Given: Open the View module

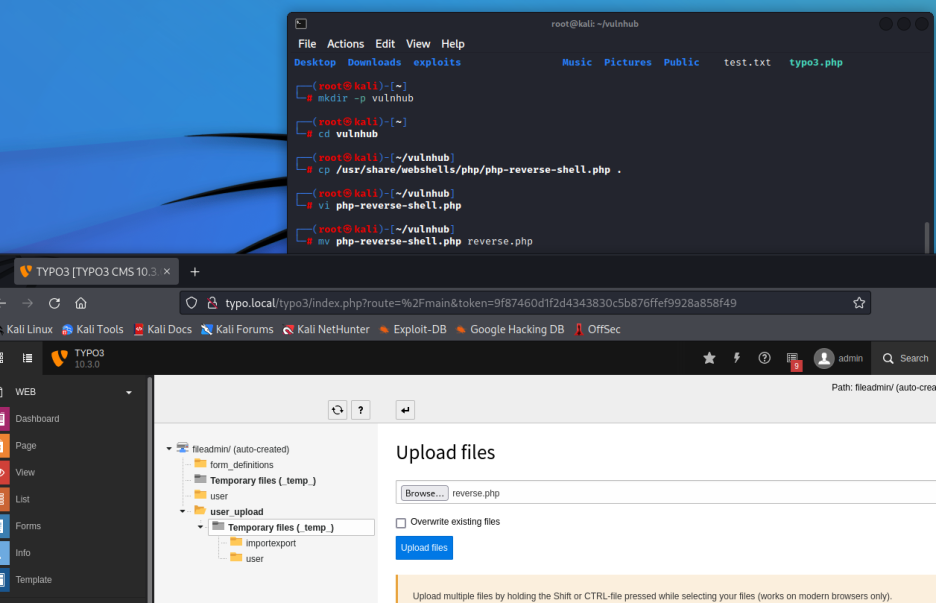Looking at the screenshot, I should tap(24, 472).
